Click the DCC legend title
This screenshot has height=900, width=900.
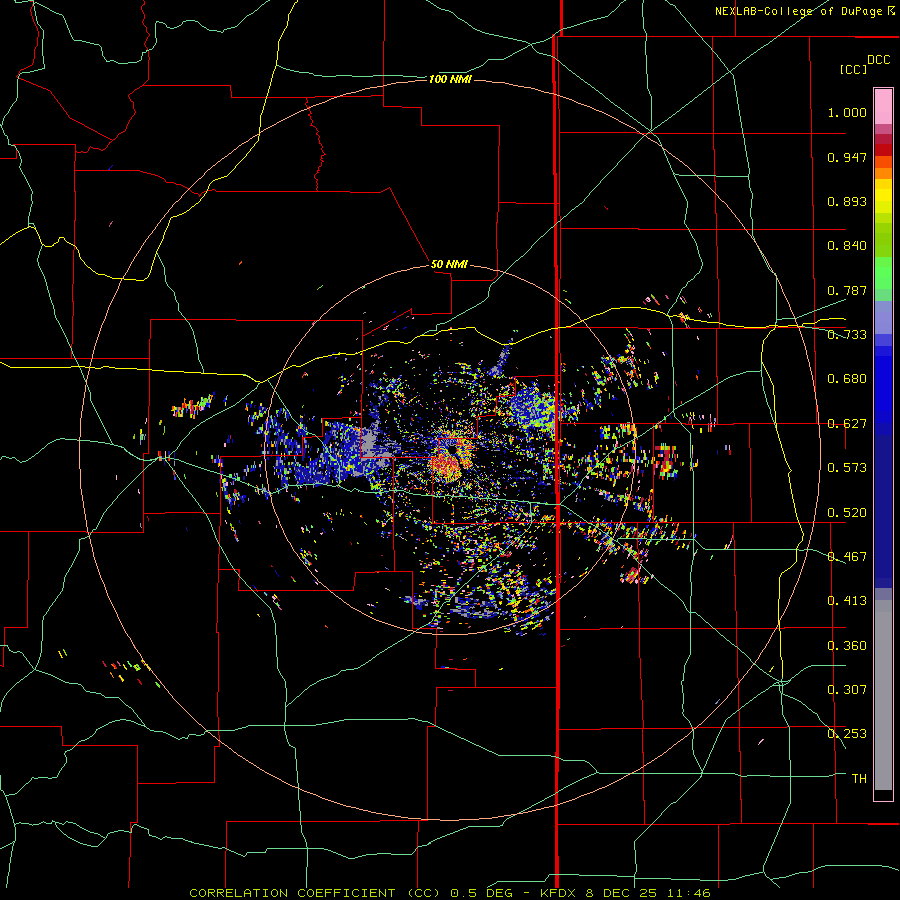[878, 60]
